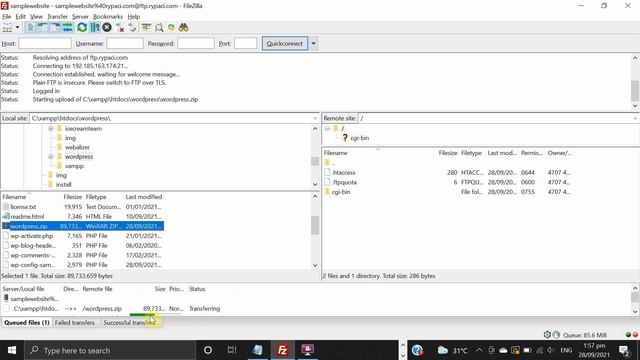This screenshot has height=360, width=640.
Task: Open the directory listing filters dialog
Action: pos(147,28)
